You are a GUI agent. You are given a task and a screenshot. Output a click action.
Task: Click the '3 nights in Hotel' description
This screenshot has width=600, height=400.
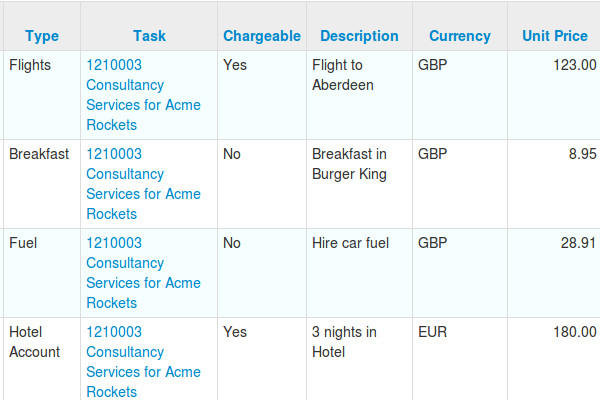[x=344, y=342]
